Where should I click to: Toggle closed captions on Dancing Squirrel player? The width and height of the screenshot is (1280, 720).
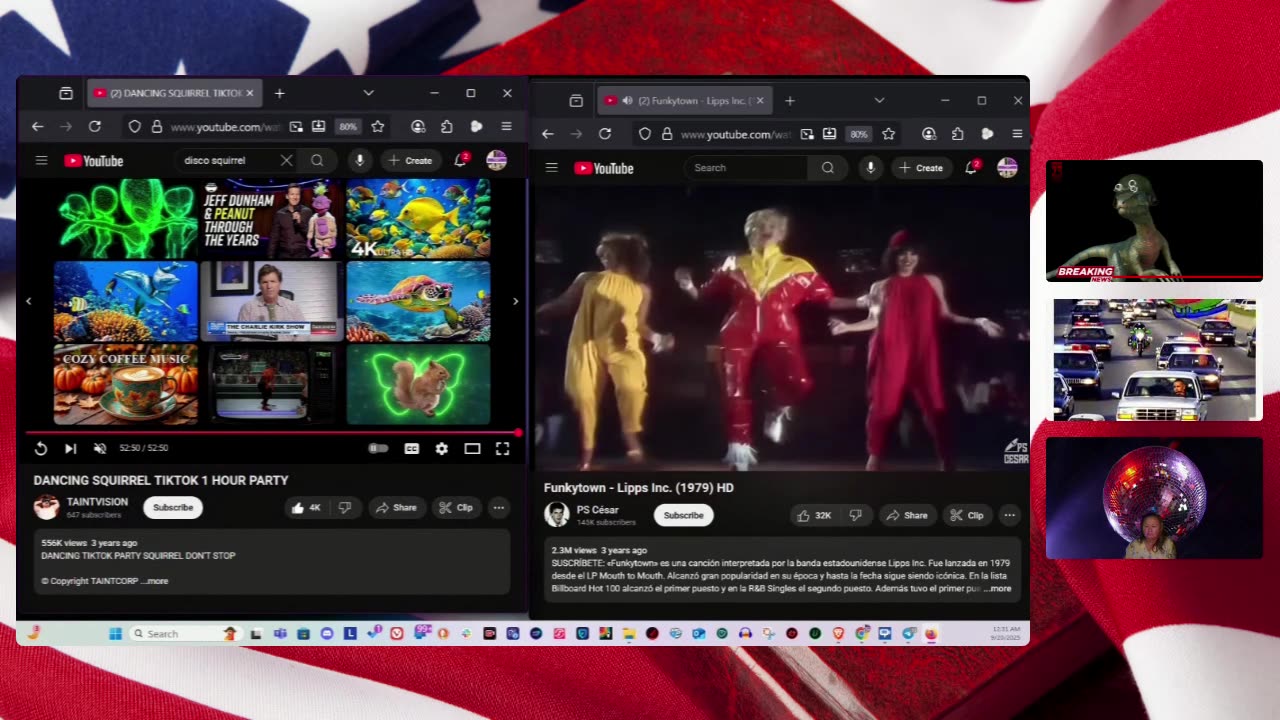(411, 449)
